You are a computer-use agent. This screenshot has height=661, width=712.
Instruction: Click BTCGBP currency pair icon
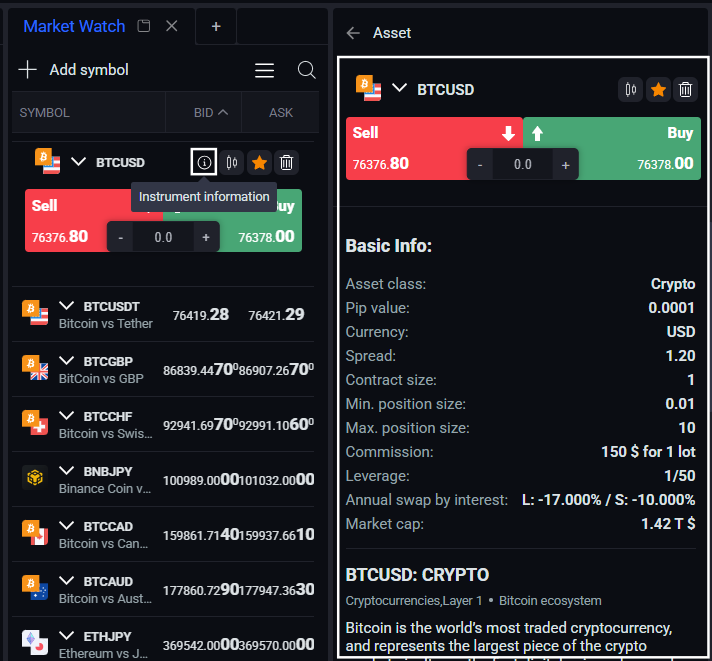[x=35, y=368]
